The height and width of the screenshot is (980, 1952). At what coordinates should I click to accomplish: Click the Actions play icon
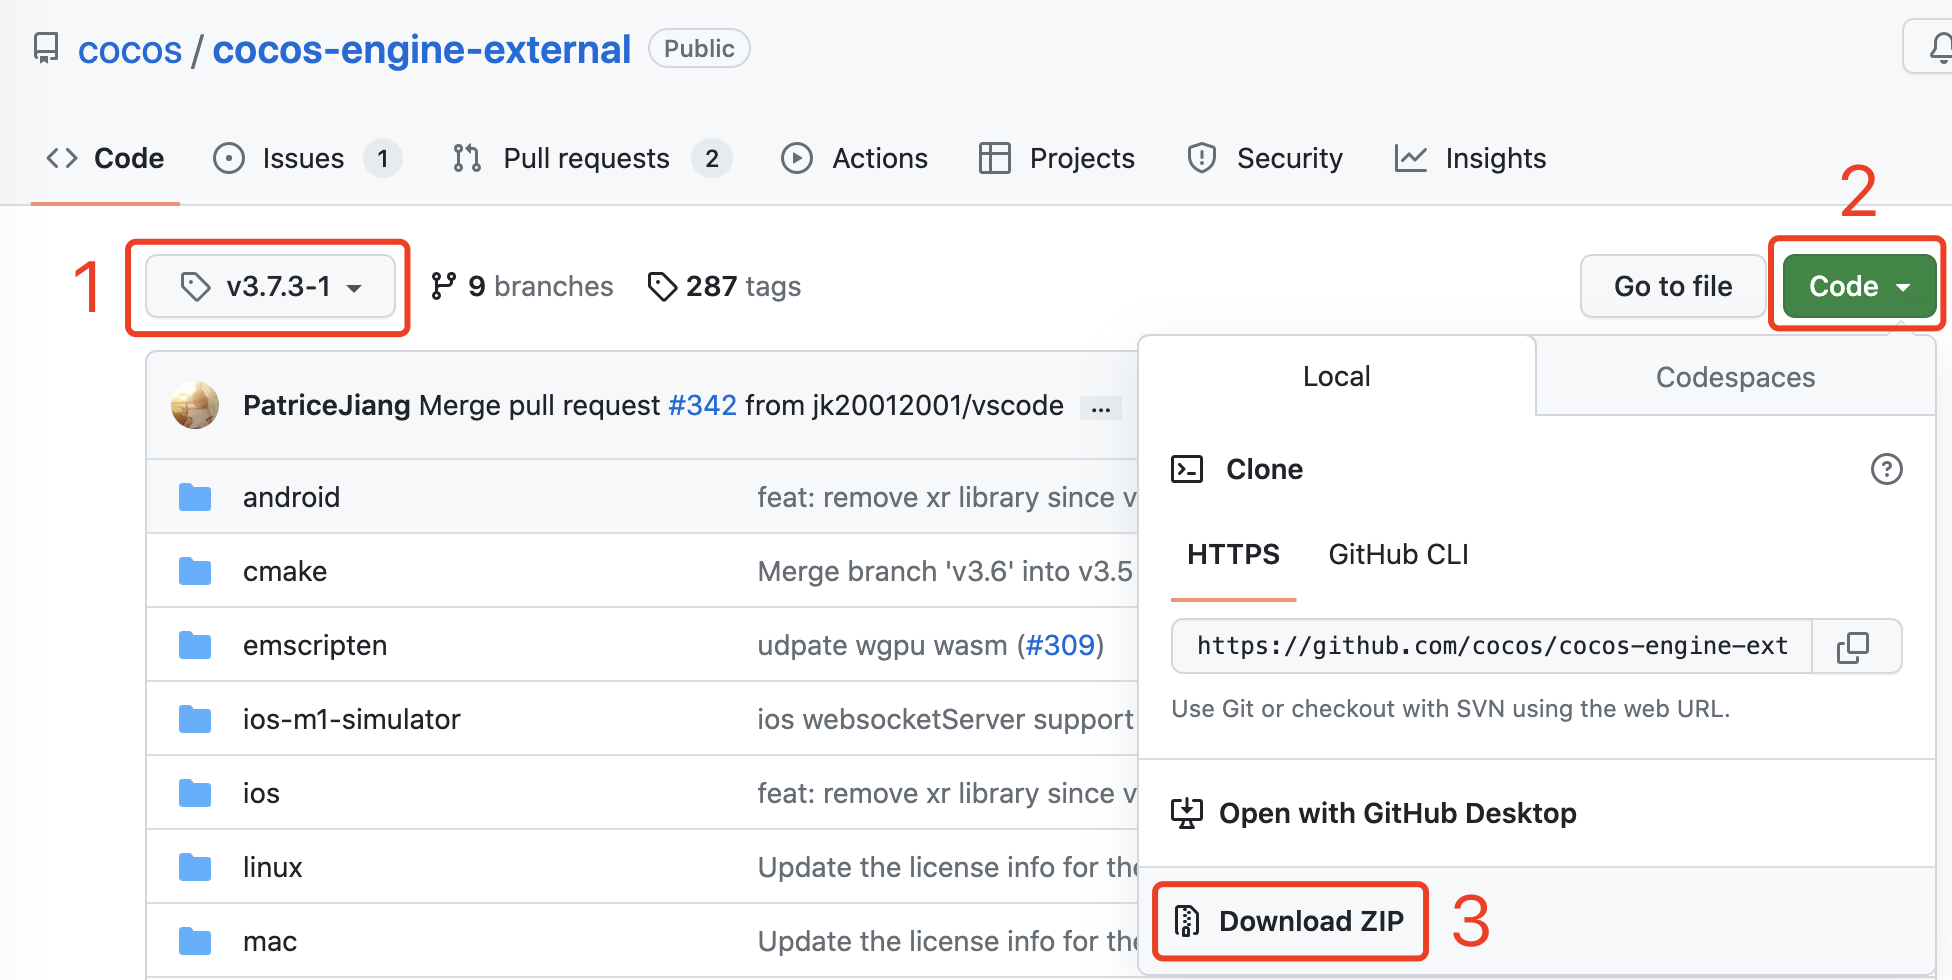(x=797, y=158)
